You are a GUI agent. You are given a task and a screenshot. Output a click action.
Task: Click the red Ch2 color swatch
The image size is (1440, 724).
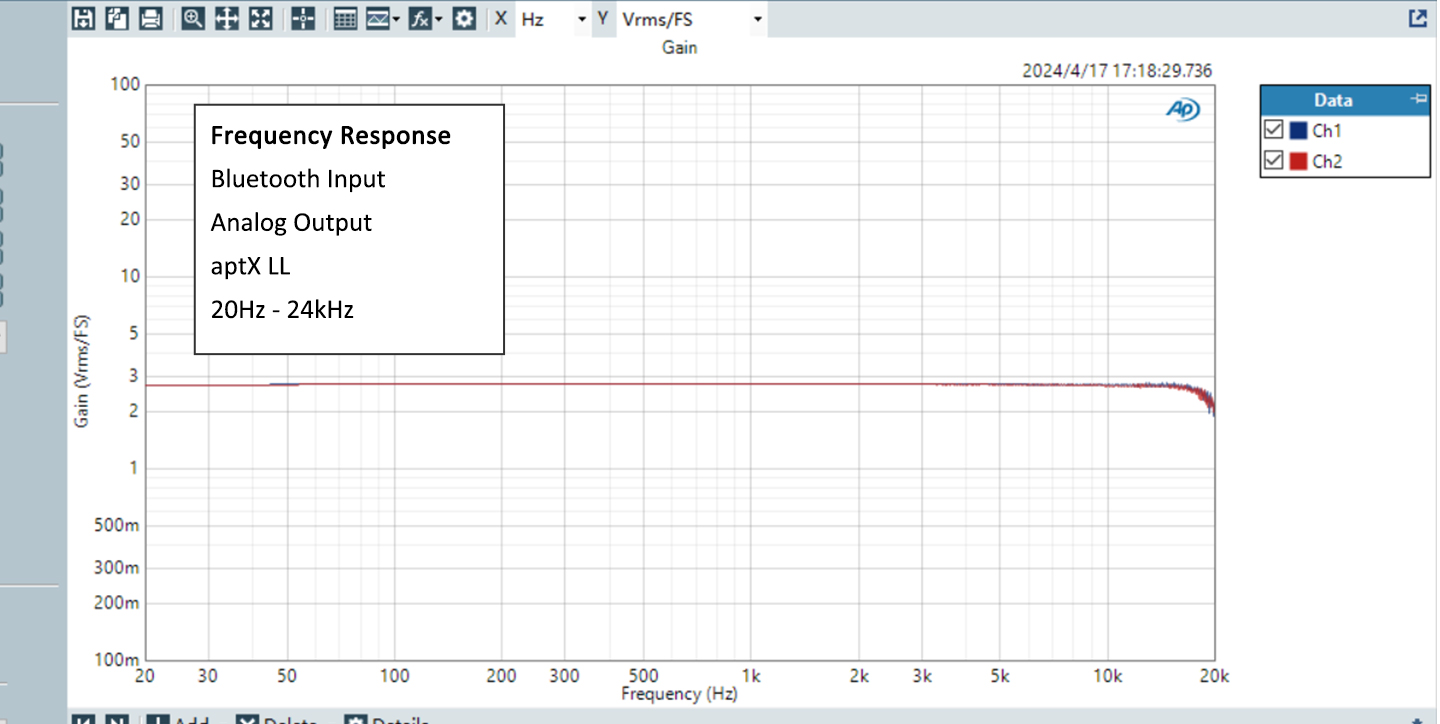(1298, 161)
